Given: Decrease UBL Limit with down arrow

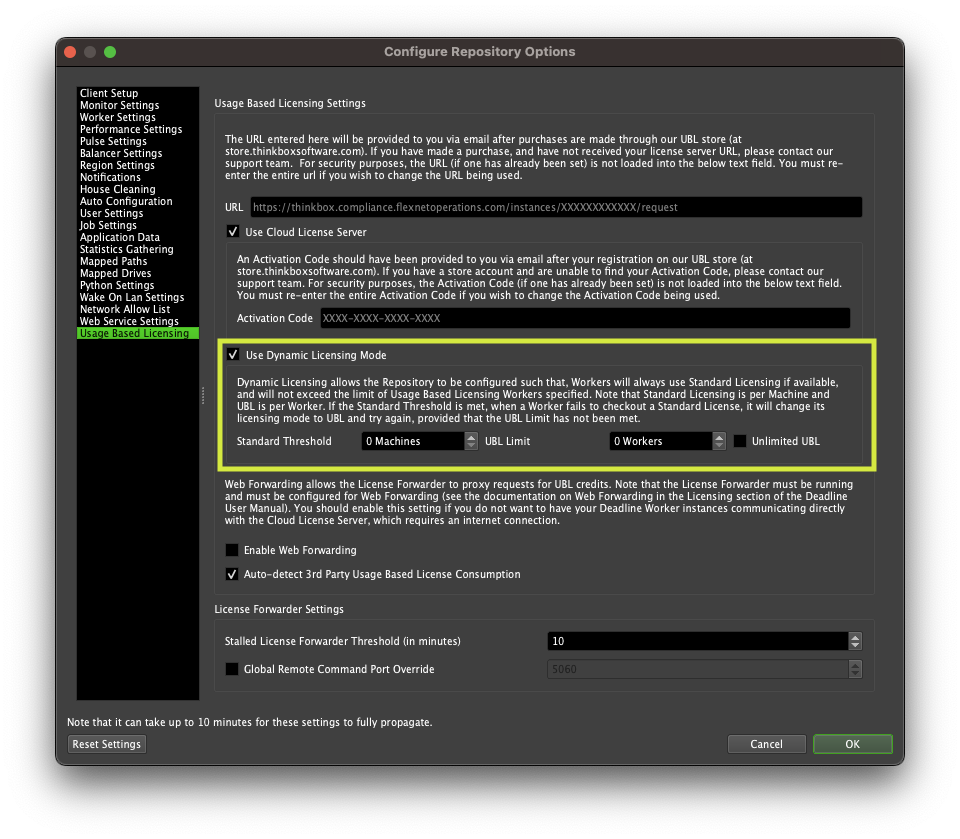Looking at the screenshot, I should tap(719, 445).
